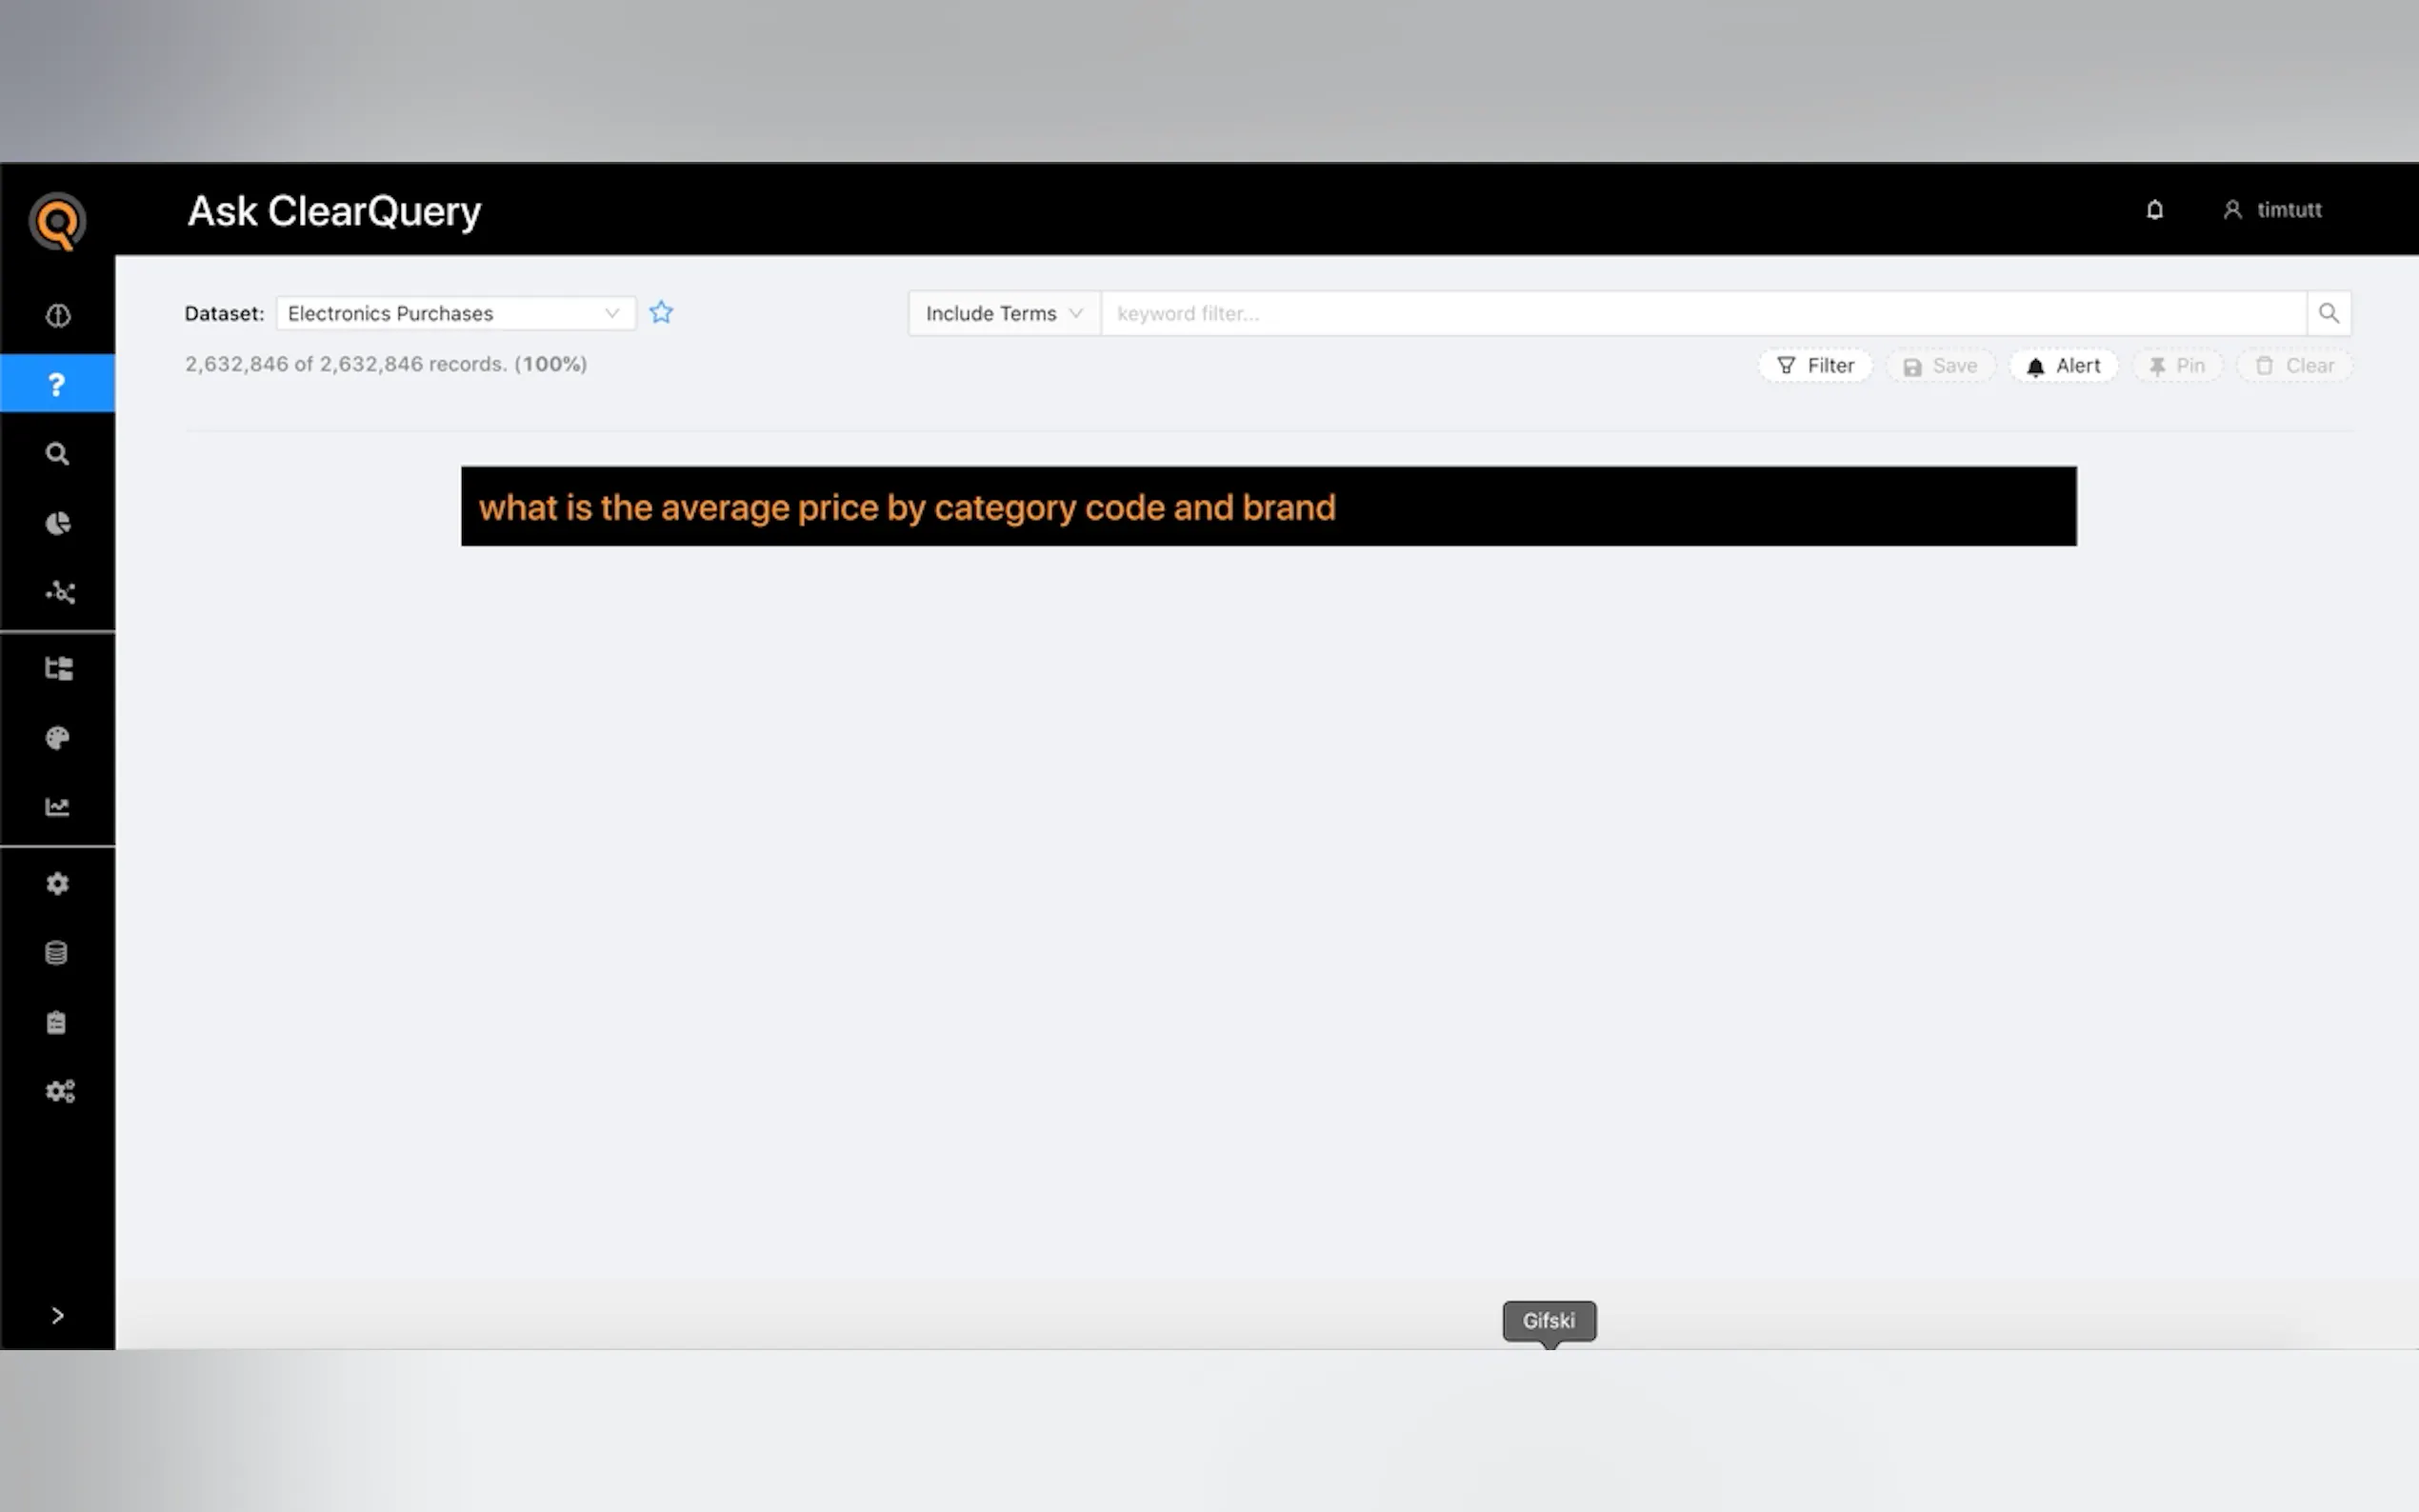Open the magnifier search sidebar icon
The width and height of the screenshot is (2419, 1512).
pyautogui.click(x=57, y=454)
